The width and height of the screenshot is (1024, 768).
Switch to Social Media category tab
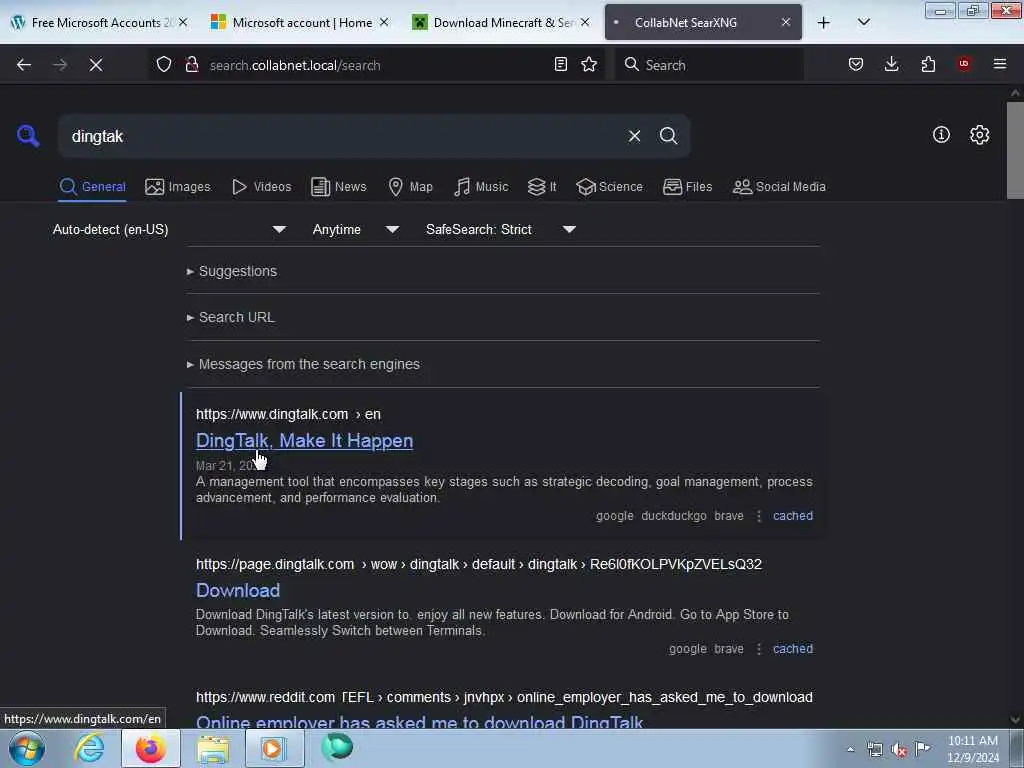click(778, 187)
